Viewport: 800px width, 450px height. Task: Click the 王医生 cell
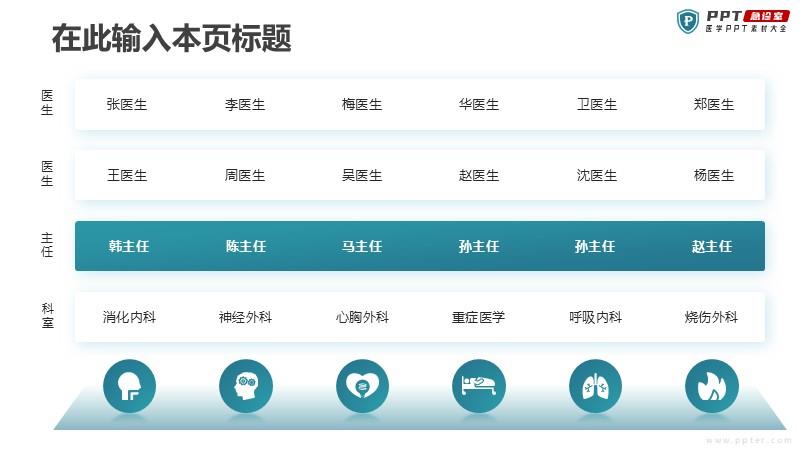pos(127,176)
